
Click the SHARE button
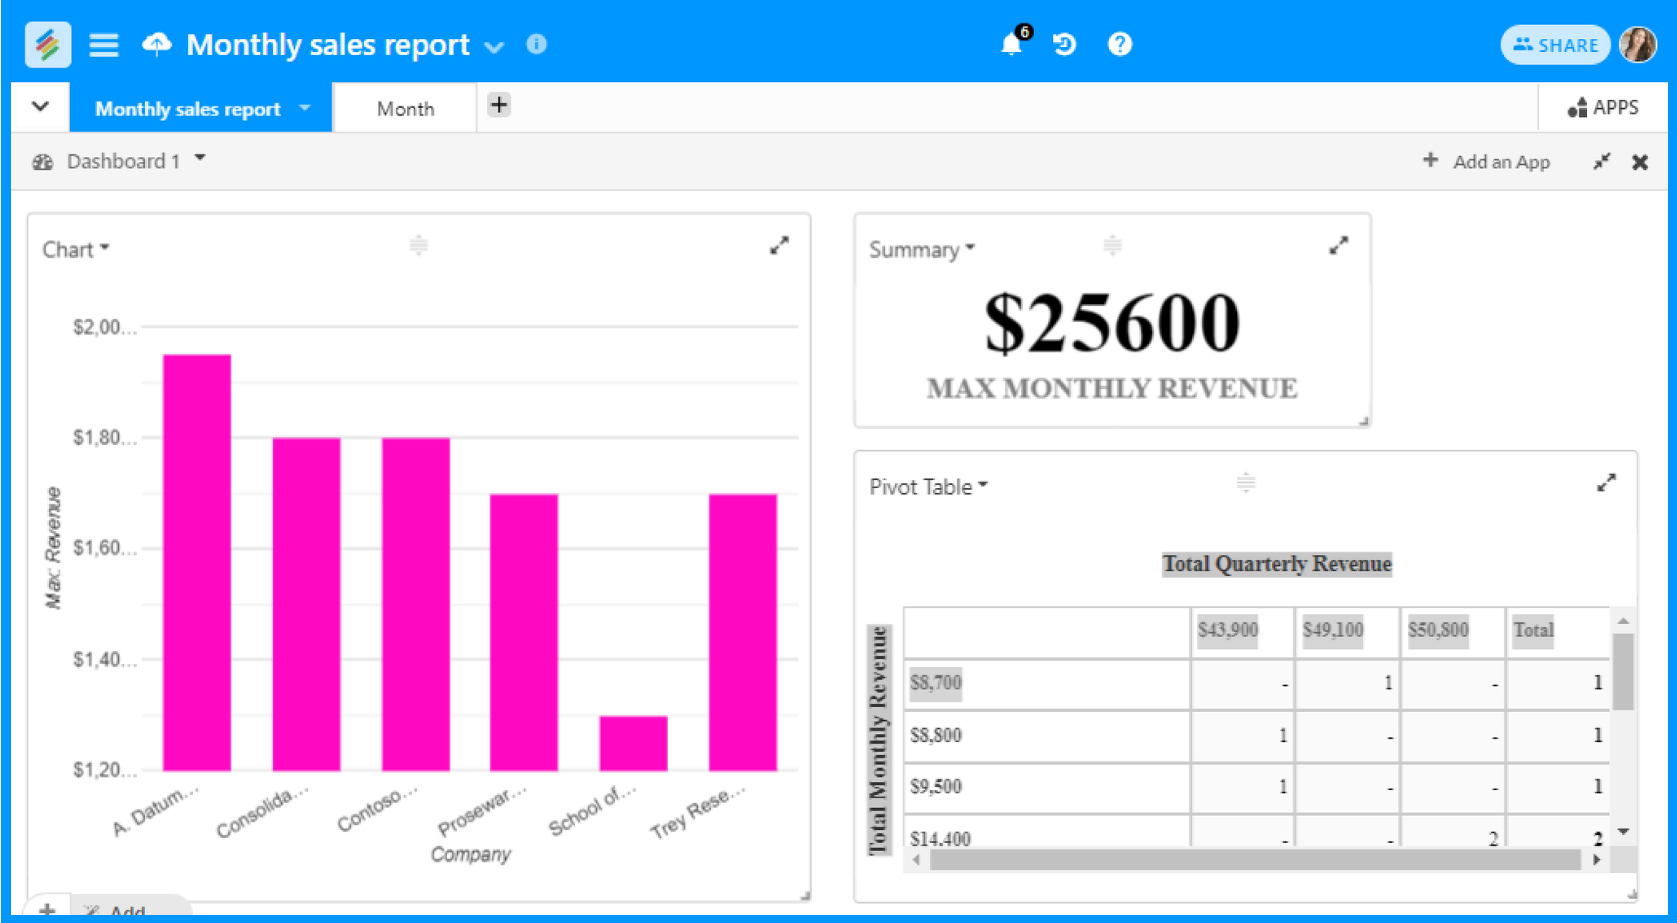(x=1555, y=45)
